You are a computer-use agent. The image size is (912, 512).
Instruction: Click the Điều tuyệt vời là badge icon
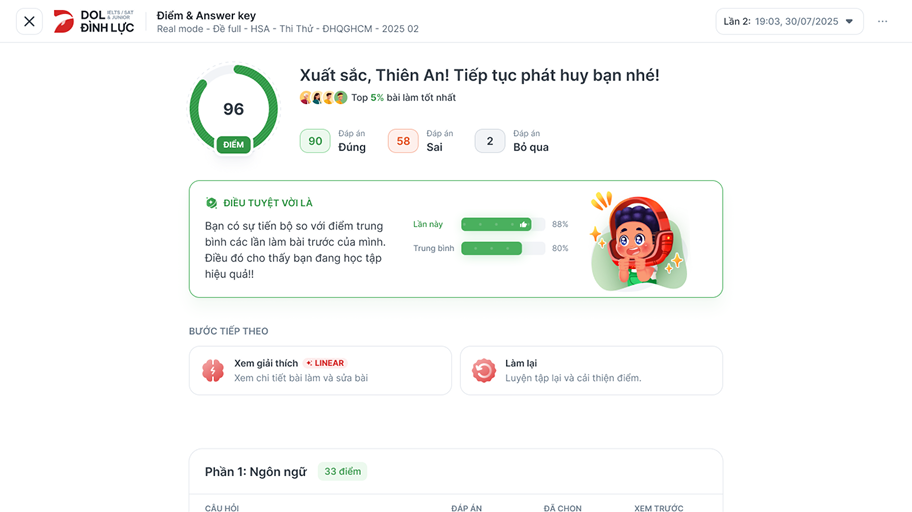point(211,203)
